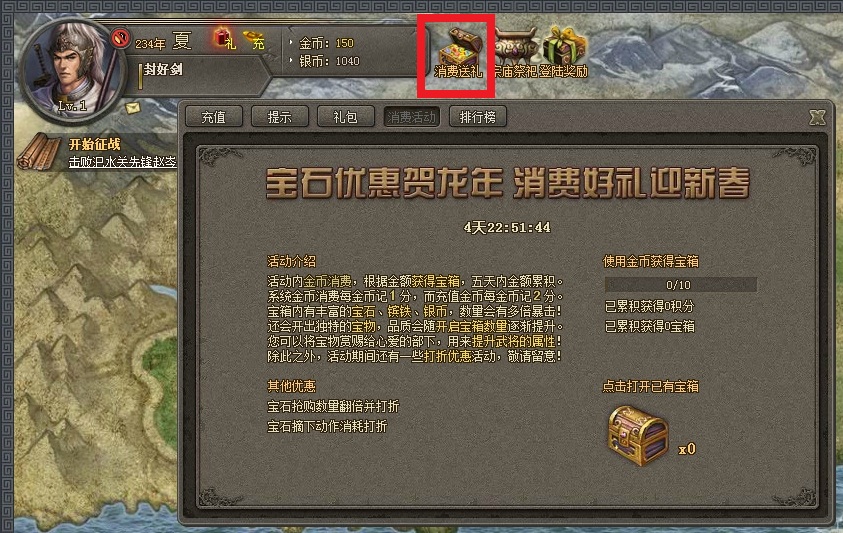Click the quest link 击败汜水关先锋赵岑

tap(123, 161)
